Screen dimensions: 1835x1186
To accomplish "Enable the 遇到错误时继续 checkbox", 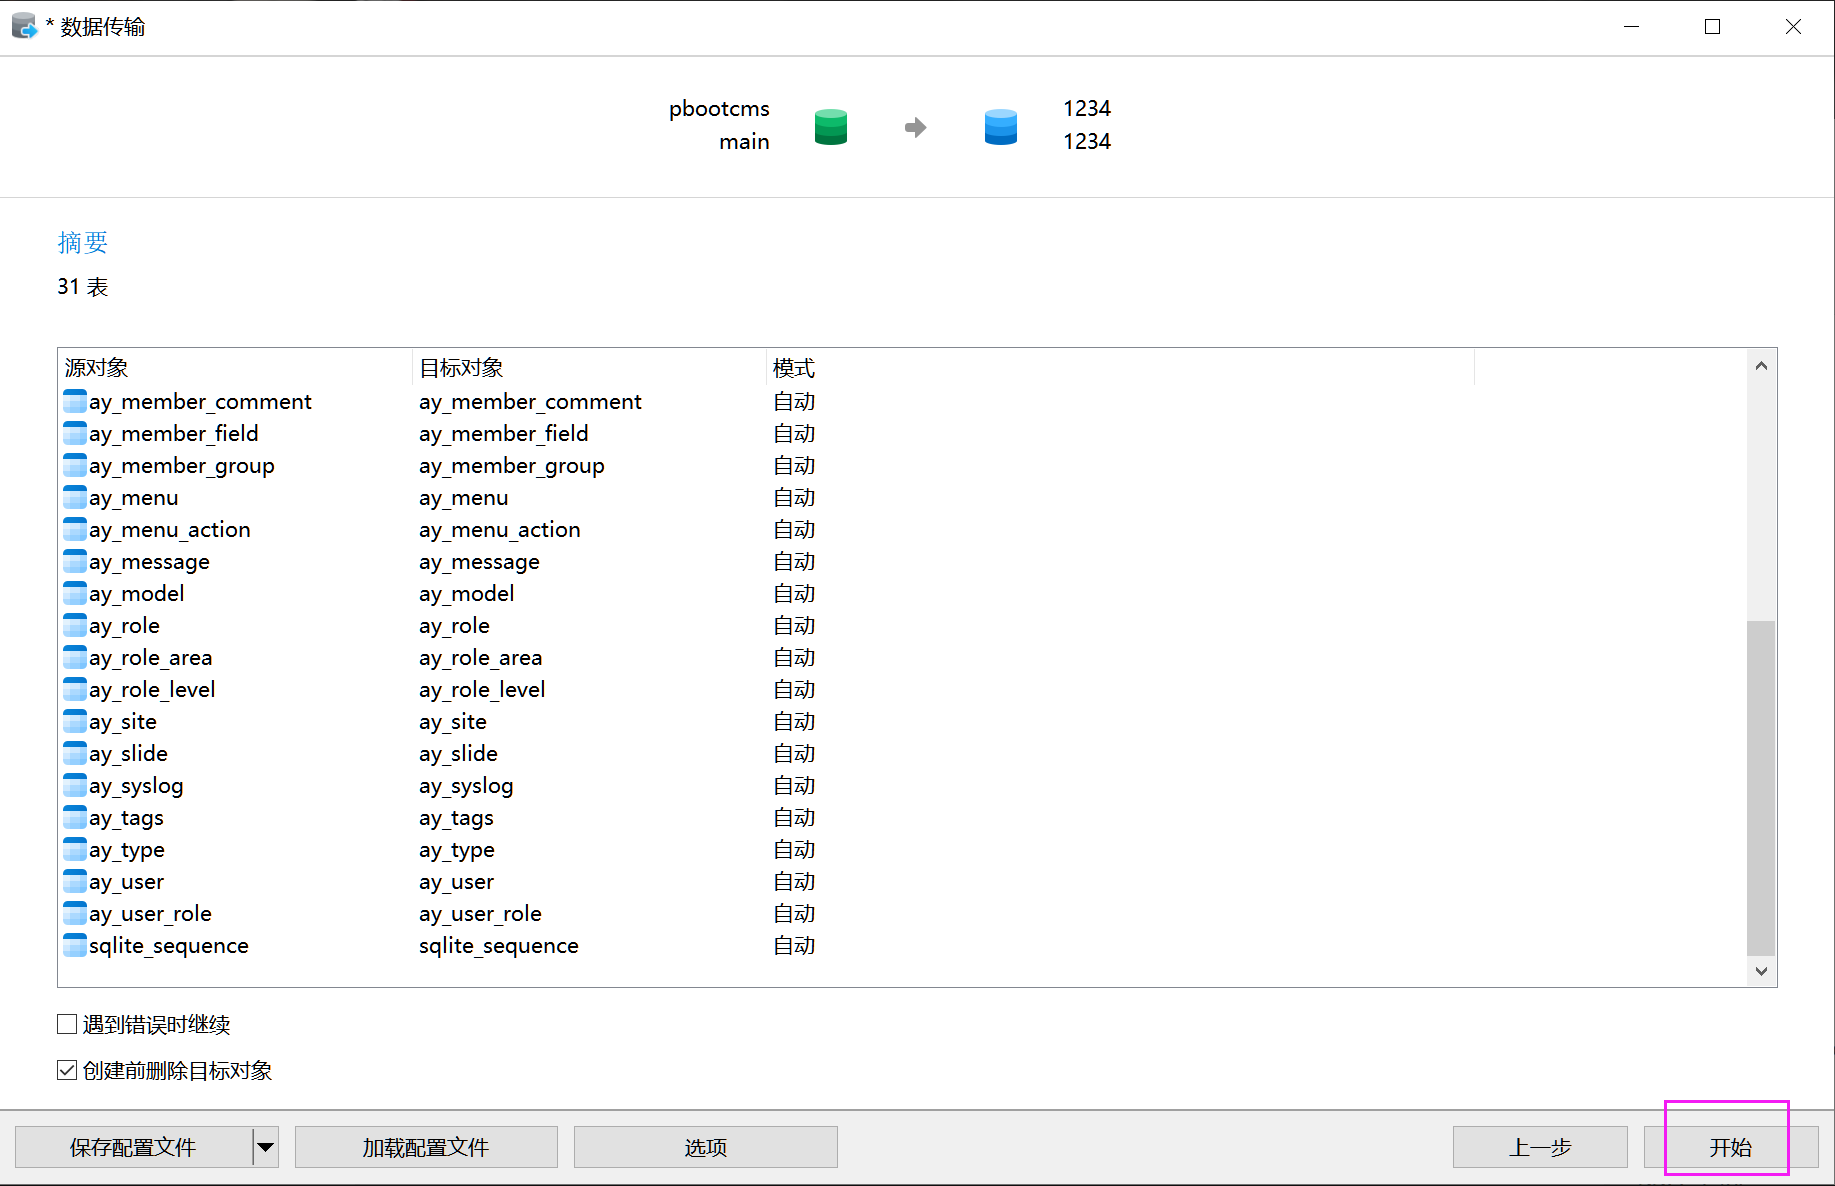I will (66, 1023).
